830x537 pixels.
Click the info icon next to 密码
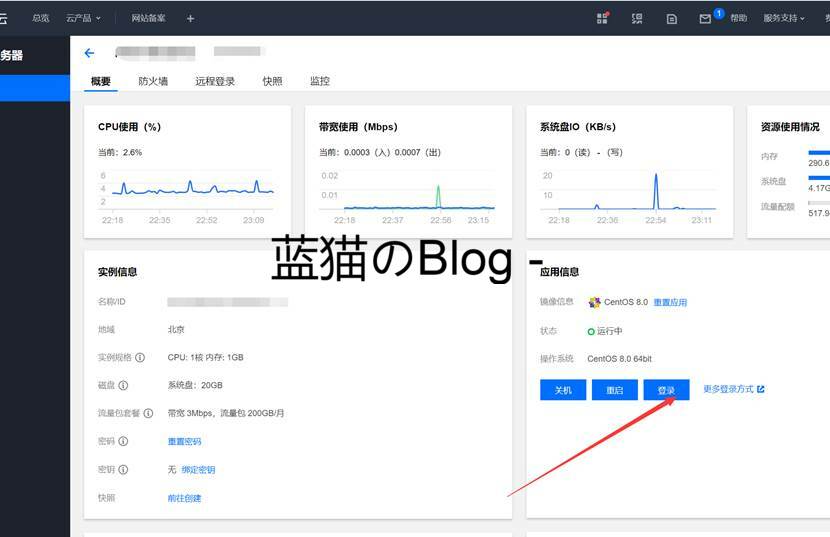coord(123,441)
